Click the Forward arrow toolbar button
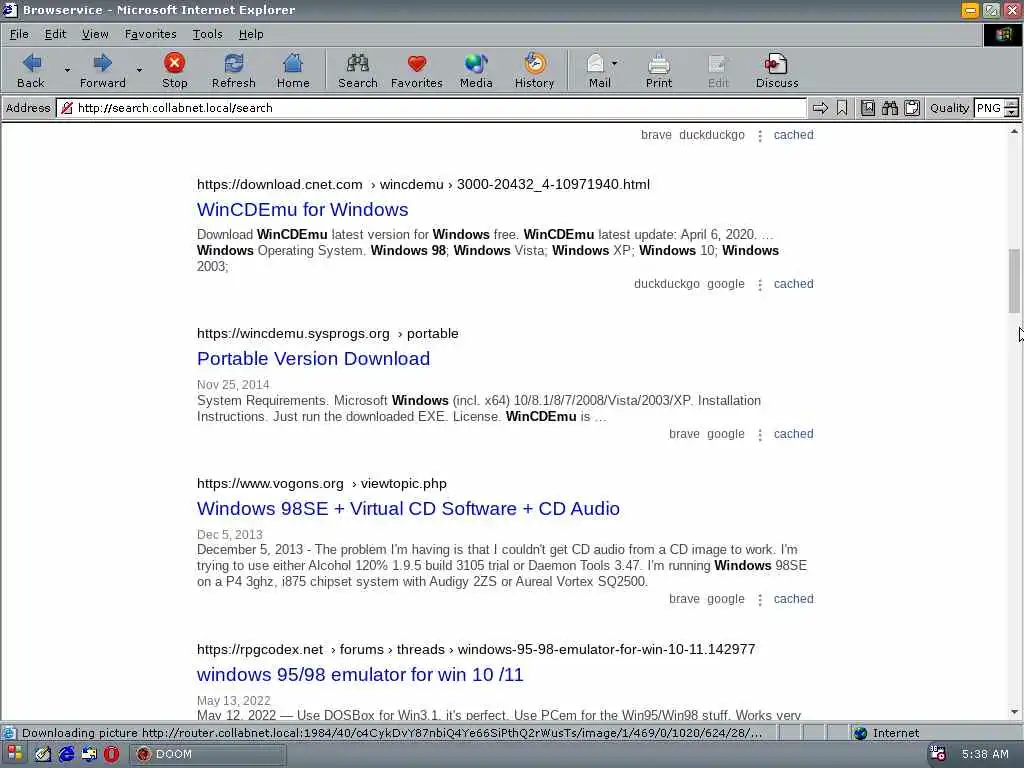This screenshot has height=768, width=1024. 103,71
